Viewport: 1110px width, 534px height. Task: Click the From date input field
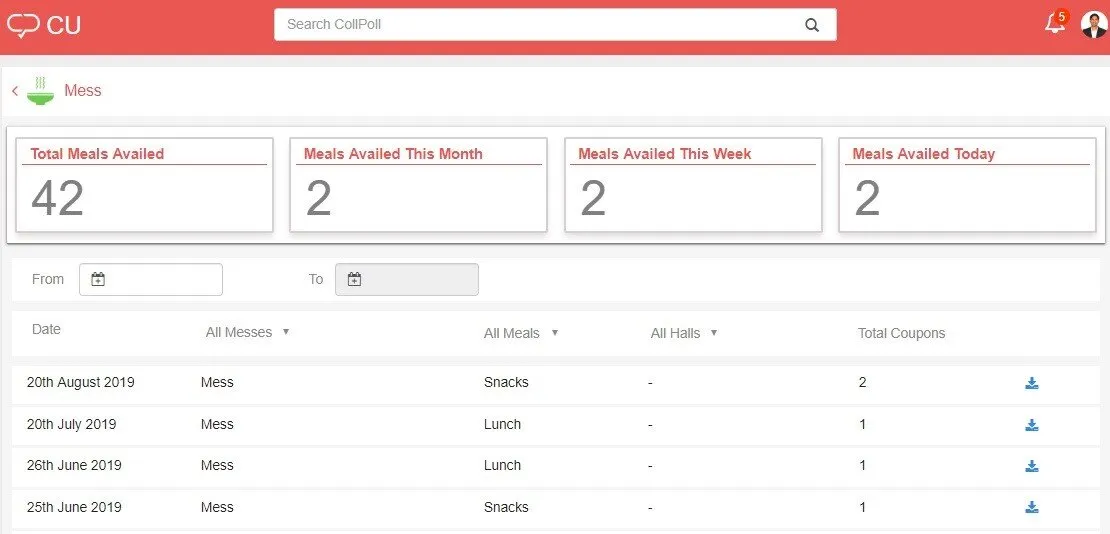(151, 280)
